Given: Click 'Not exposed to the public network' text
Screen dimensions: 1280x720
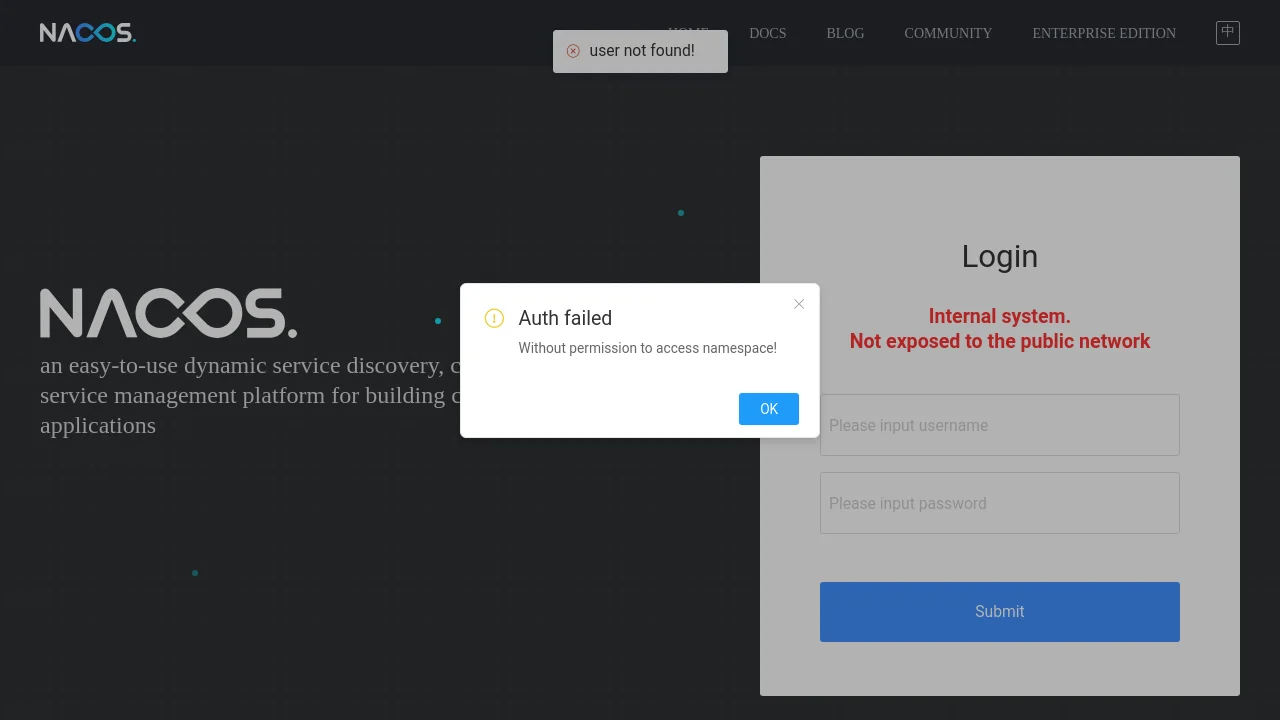Looking at the screenshot, I should click(1000, 341).
